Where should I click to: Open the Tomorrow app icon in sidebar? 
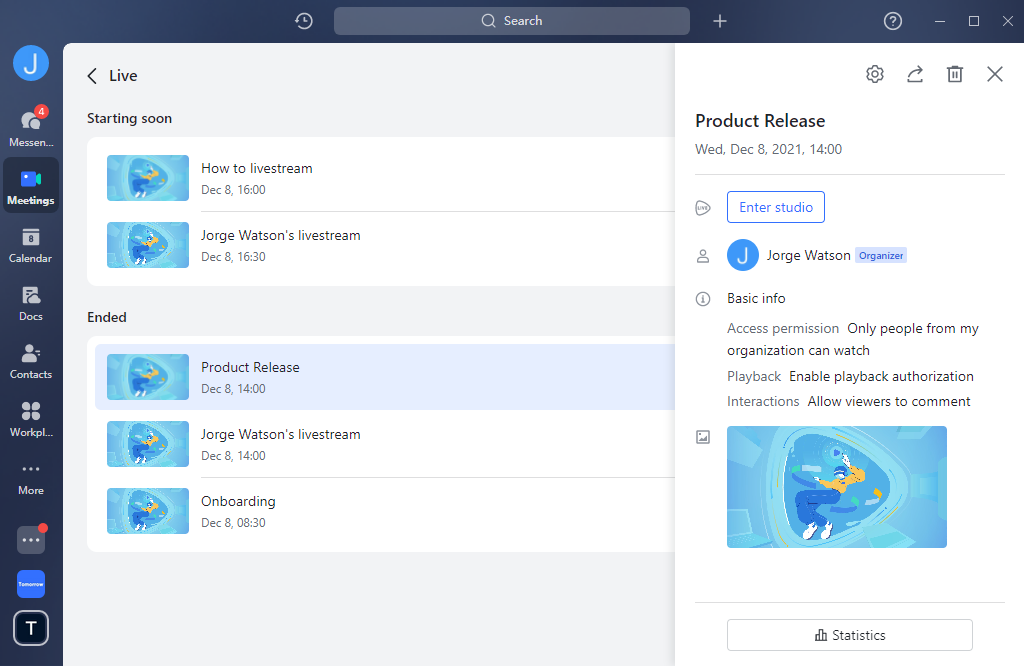click(x=31, y=583)
